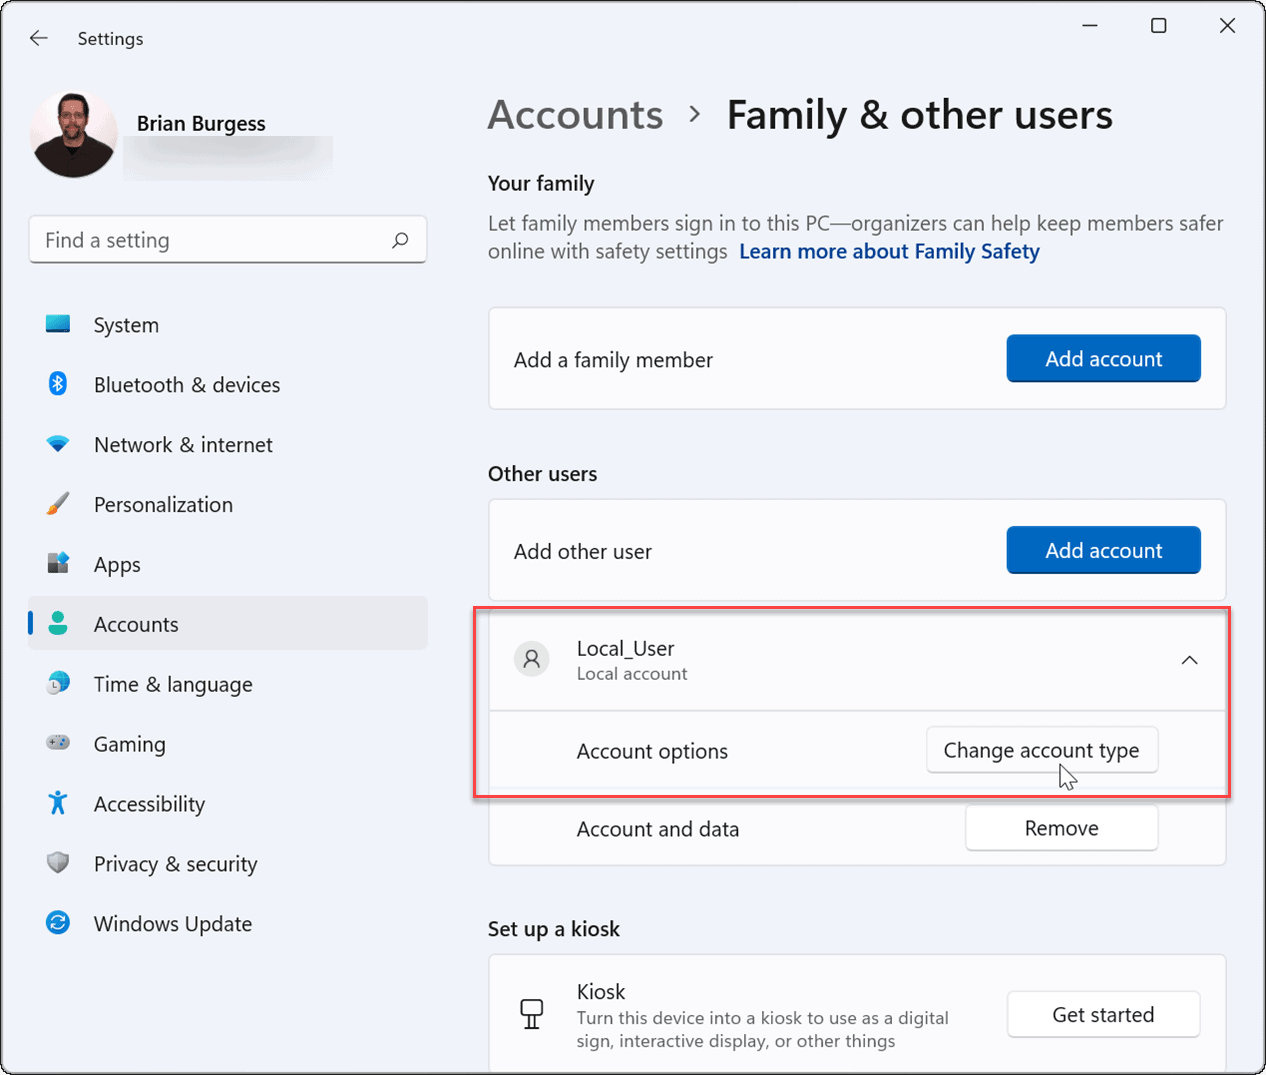Screen dimensions: 1266x1075
Task: Select Network & internet in sidebar
Action: coord(183,444)
